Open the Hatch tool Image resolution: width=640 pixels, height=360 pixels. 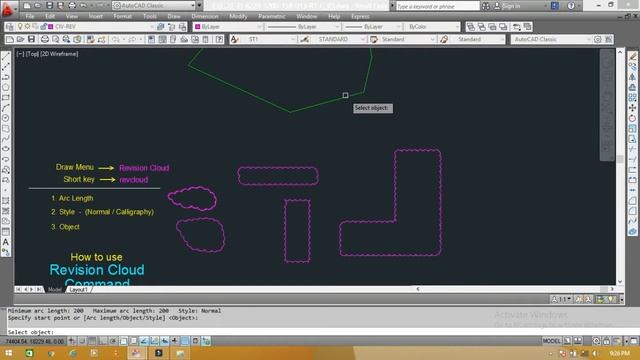point(6,200)
